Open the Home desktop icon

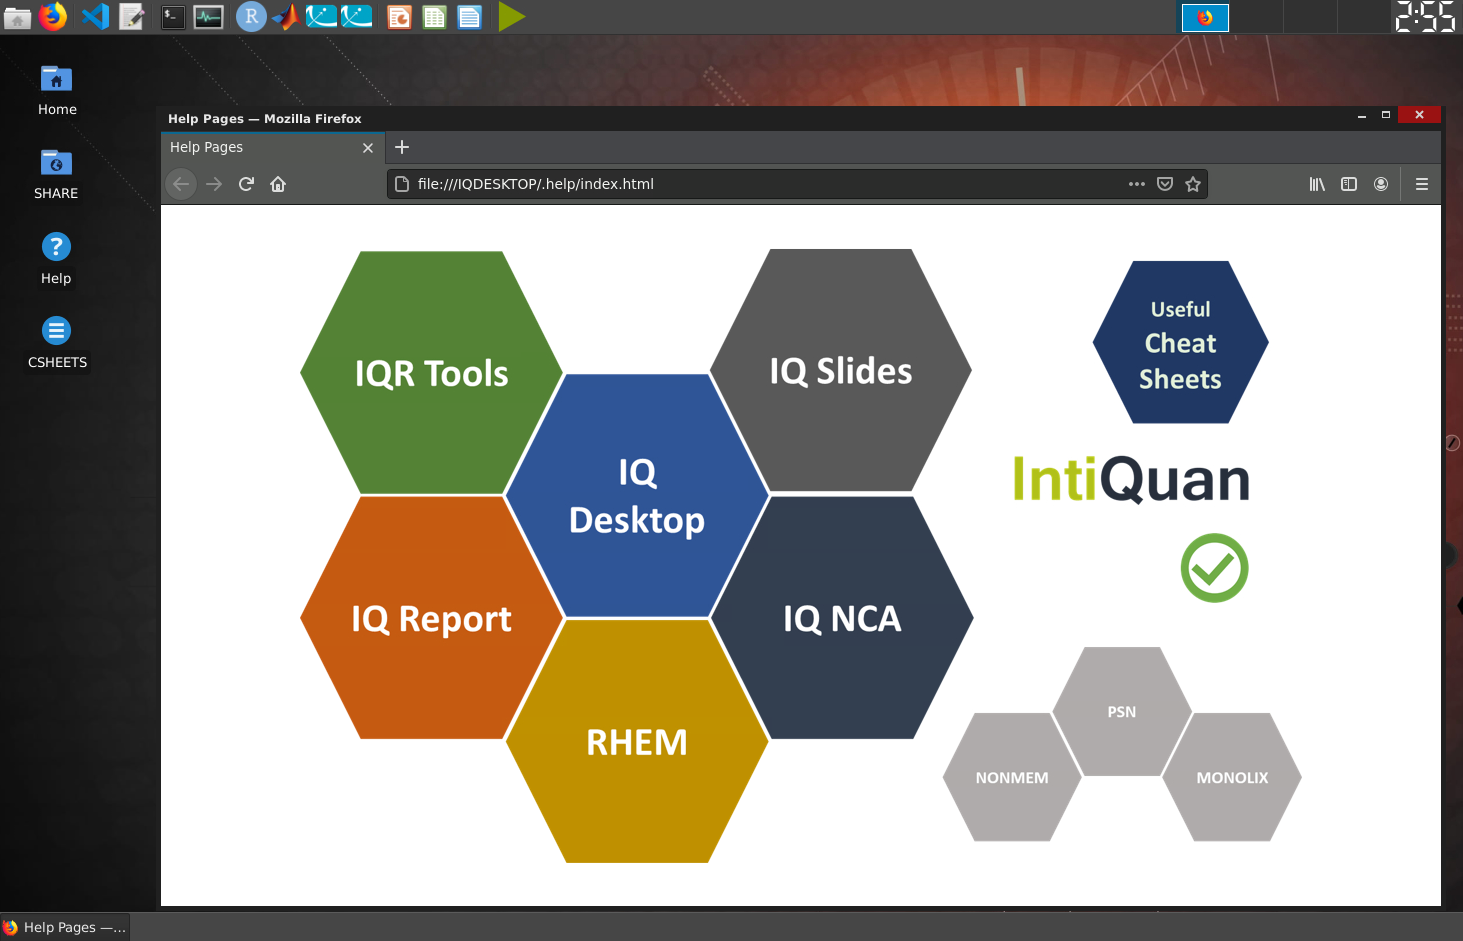(x=57, y=90)
